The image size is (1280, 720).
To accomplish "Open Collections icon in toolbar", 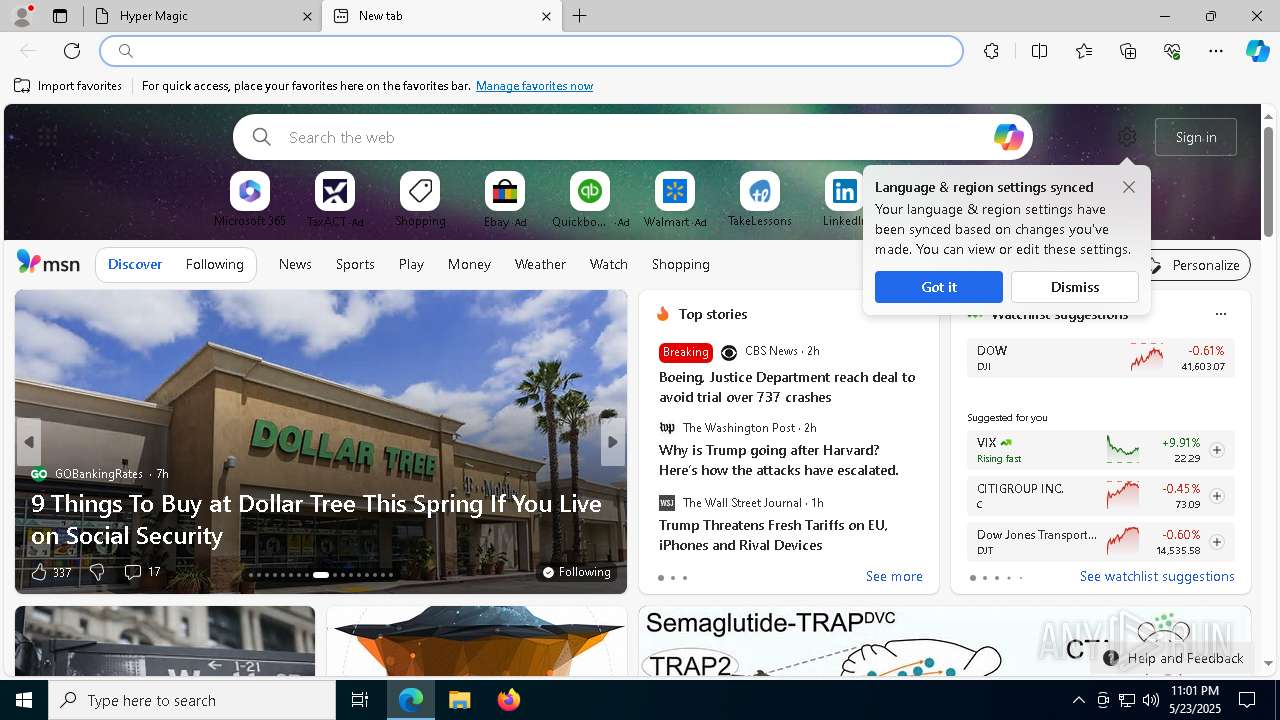I will (x=1128, y=51).
